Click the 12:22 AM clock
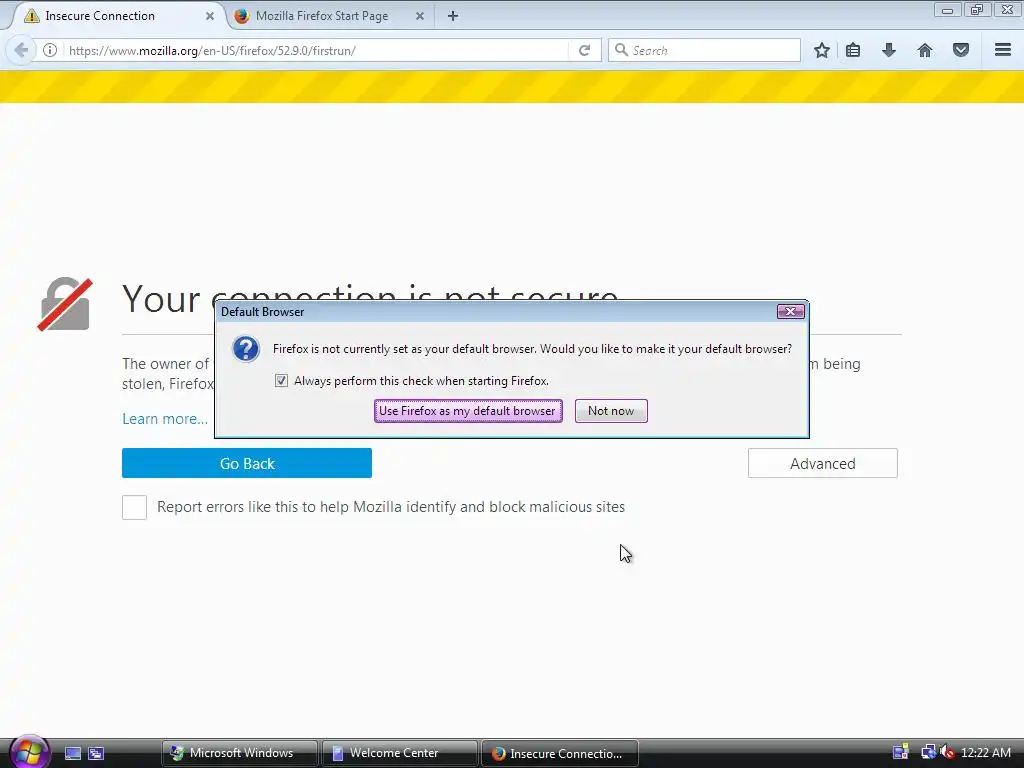The width and height of the screenshot is (1024, 768). click(985, 753)
